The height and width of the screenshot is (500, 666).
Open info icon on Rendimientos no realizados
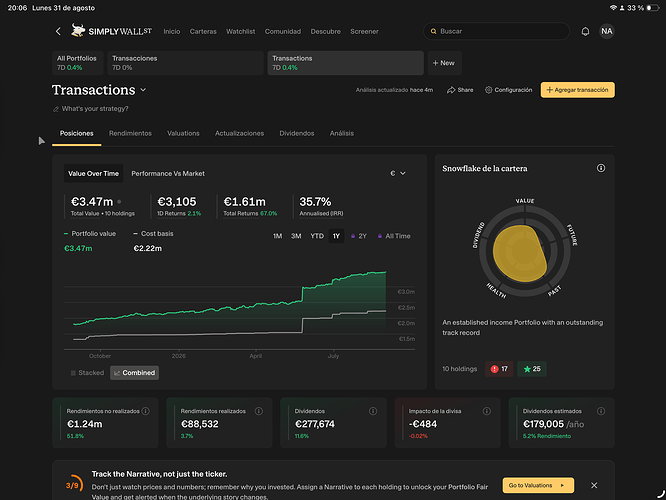[146, 411]
